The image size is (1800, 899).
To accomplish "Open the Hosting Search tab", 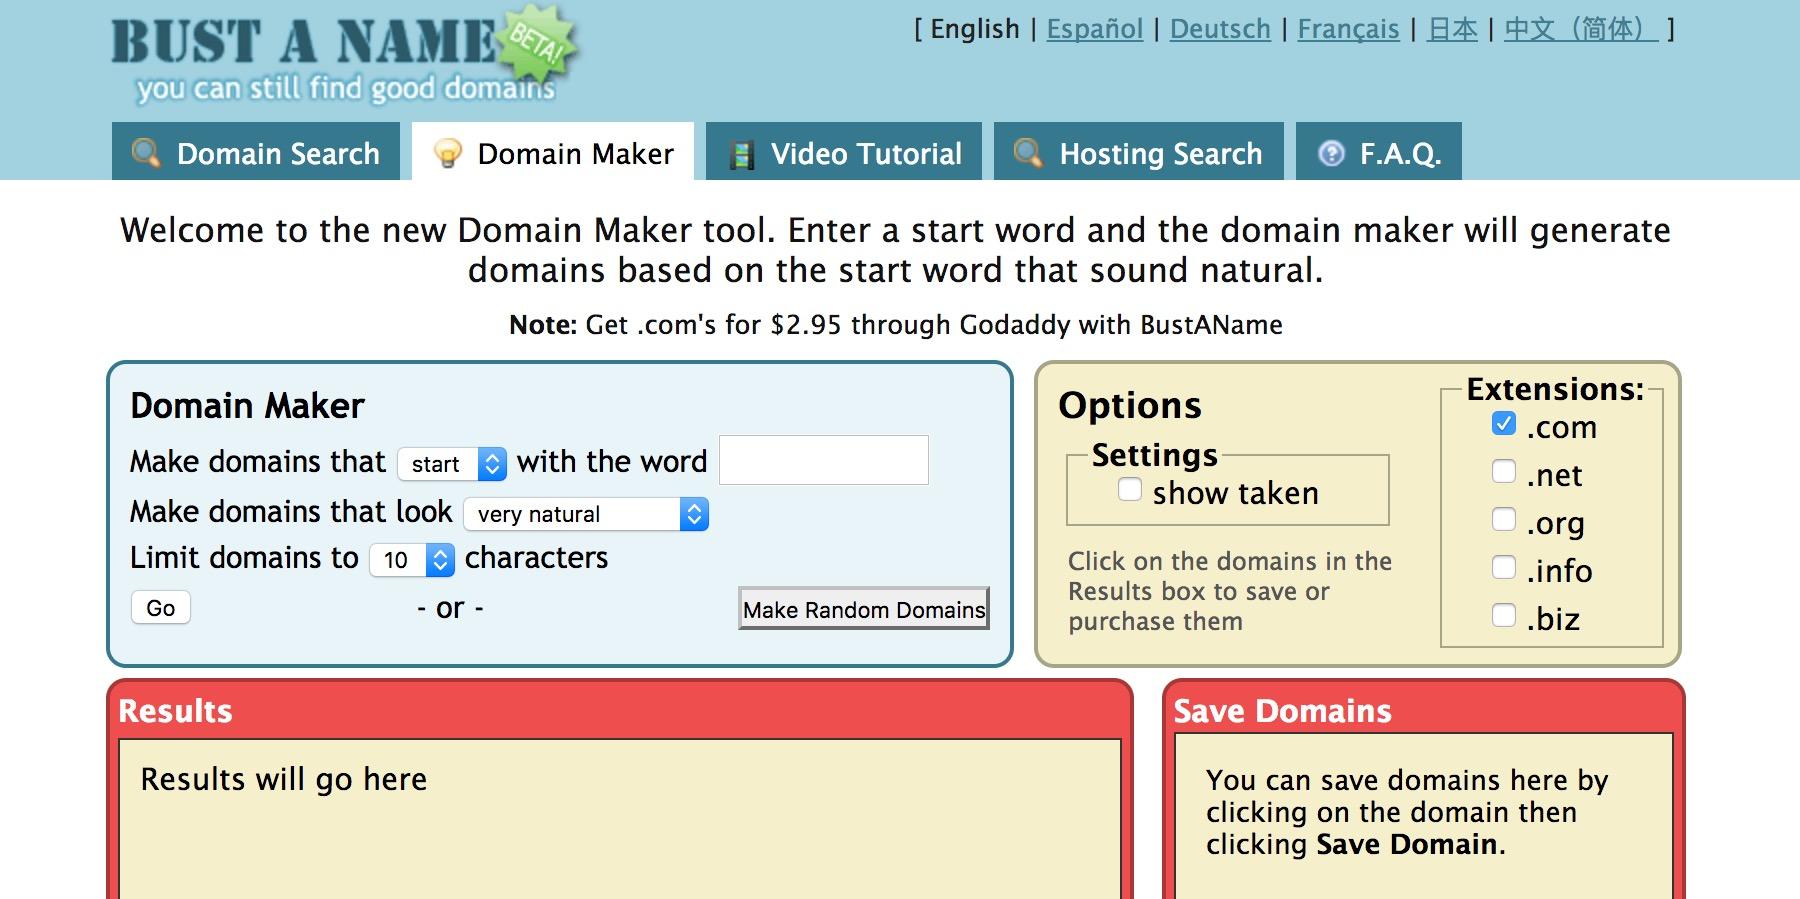I will (1139, 153).
